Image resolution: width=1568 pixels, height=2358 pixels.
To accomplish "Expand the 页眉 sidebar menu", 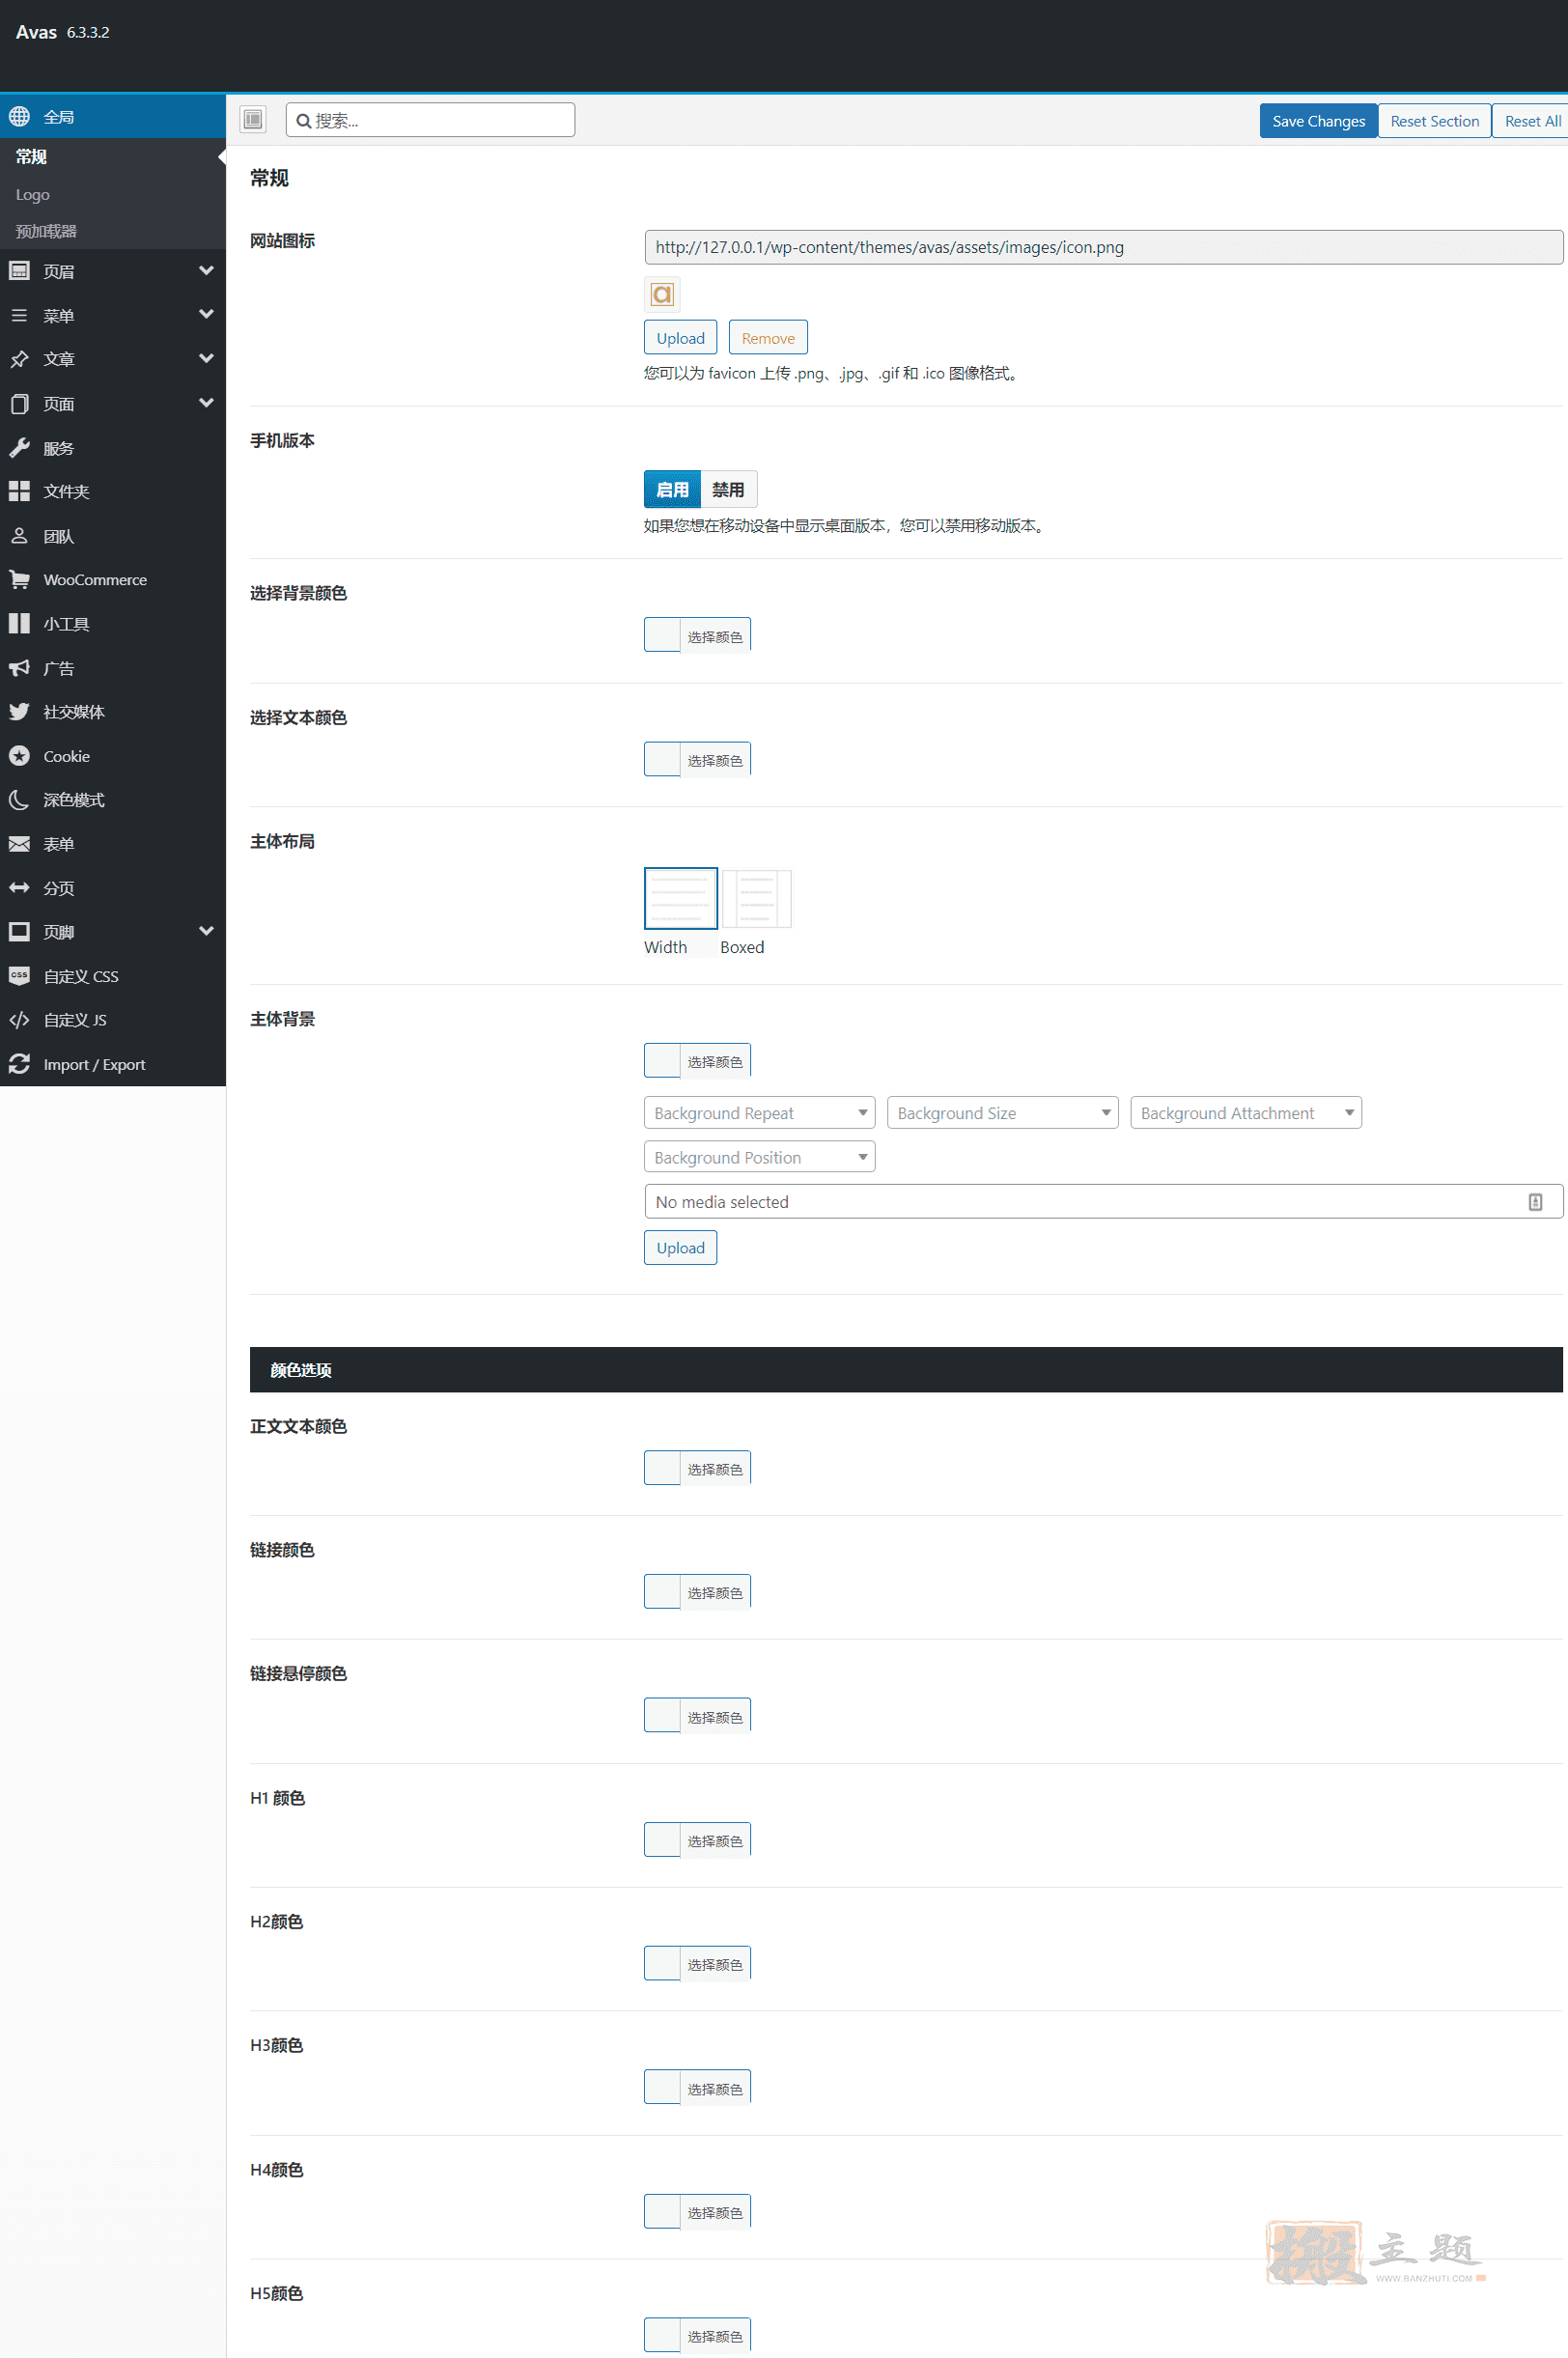I will tap(113, 271).
